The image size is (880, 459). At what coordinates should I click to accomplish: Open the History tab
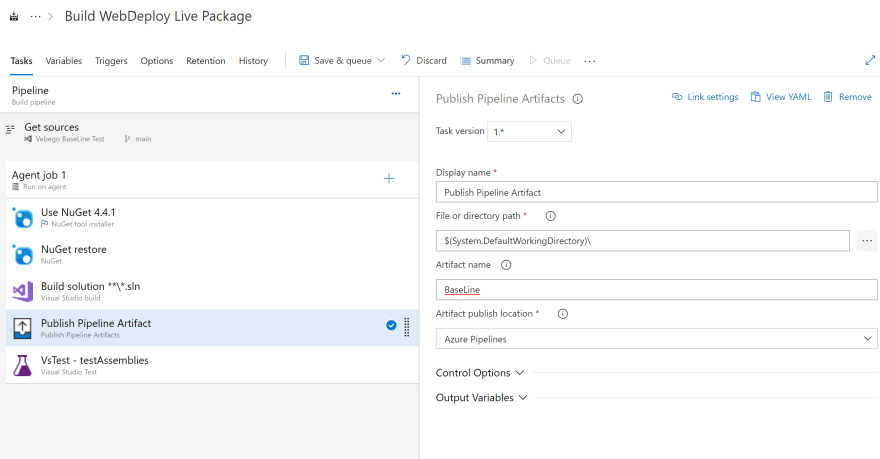[253, 61]
